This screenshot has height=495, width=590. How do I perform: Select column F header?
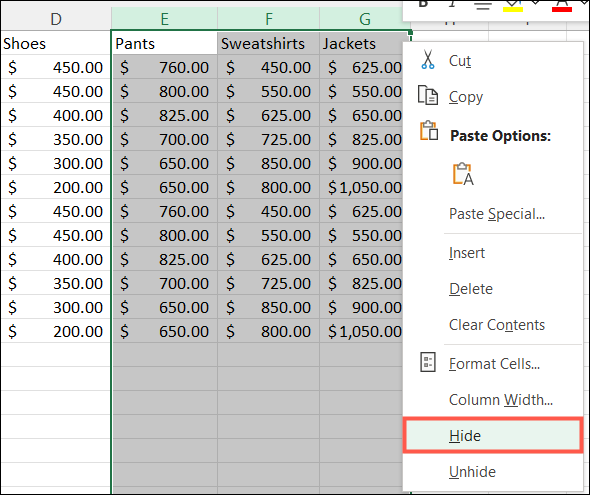(x=268, y=18)
